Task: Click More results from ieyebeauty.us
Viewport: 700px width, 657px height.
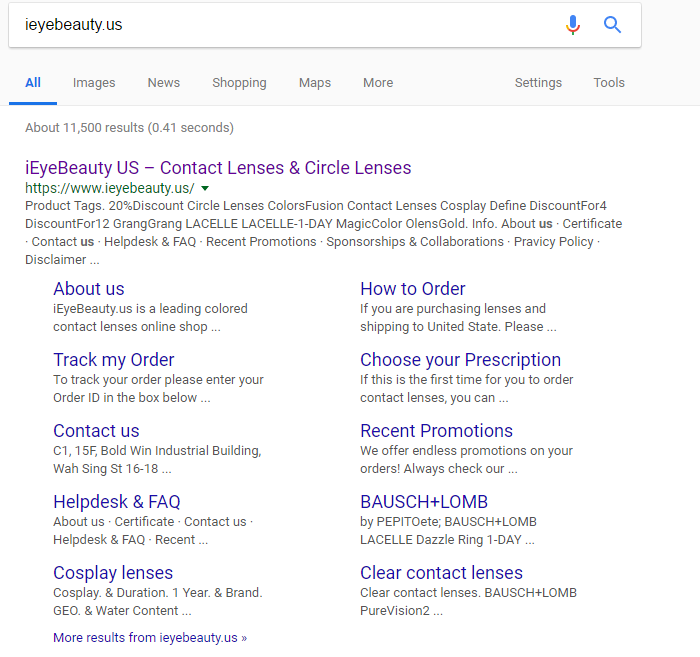Action: coord(150,637)
